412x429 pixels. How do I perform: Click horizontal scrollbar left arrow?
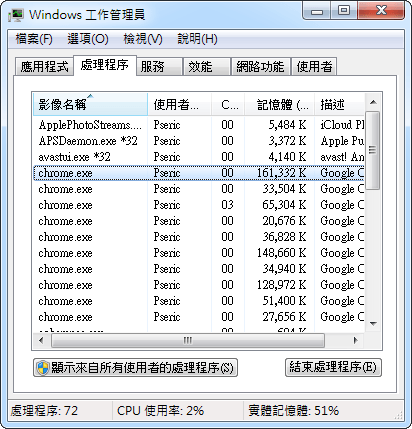coord(41,341)
